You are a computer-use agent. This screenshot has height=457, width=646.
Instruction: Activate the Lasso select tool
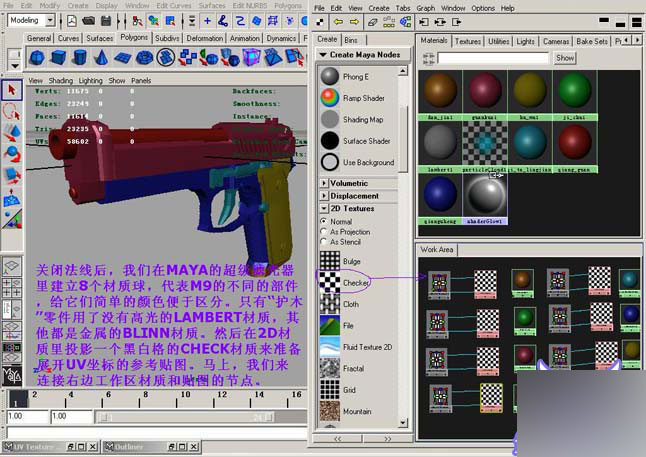(12, 112)
